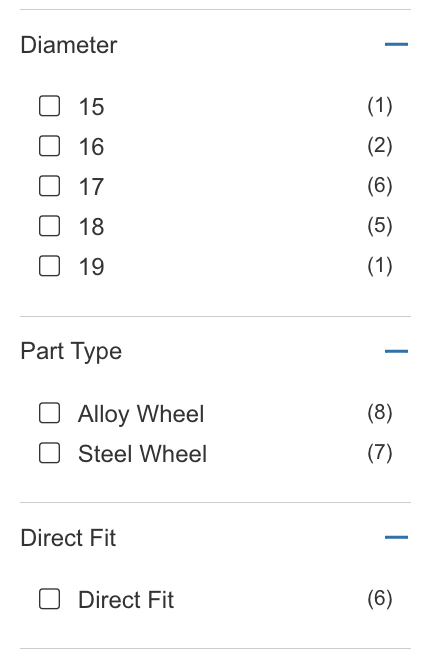Click the Part Type section heading
424x662 pixels.
pyautogui.click(x=71, y=352)
